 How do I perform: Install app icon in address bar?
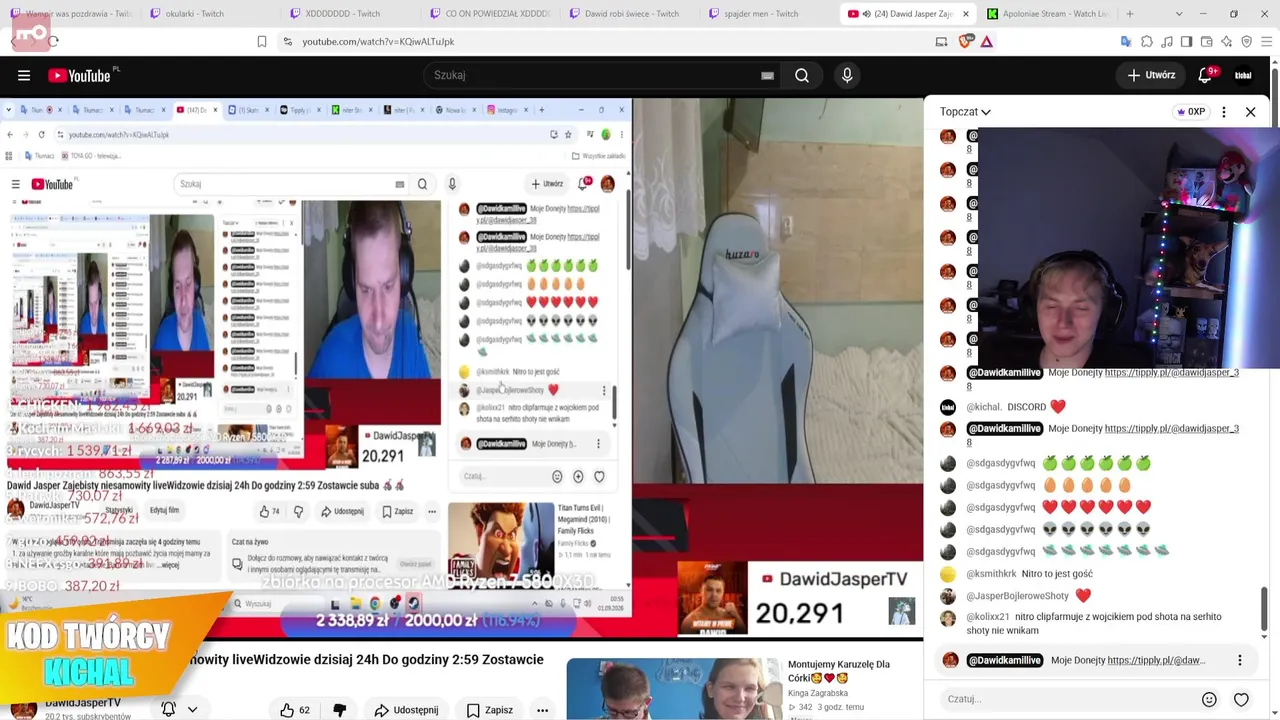click(941, 41)
